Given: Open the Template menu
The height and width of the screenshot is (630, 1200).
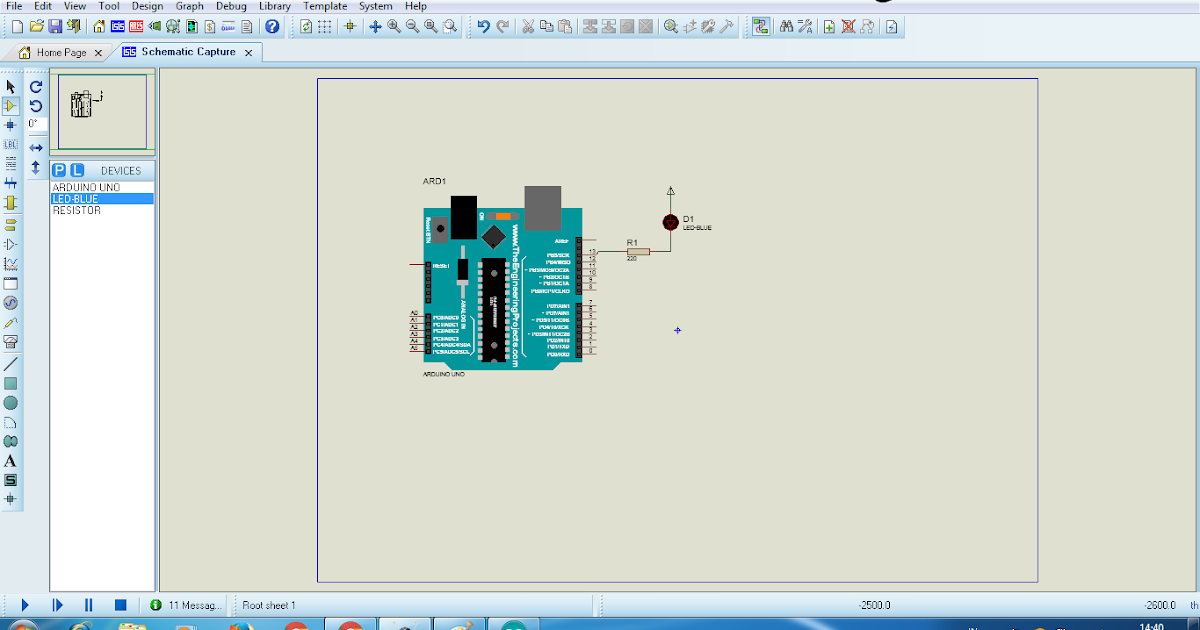Looking at the screenshot, I should click(x=325, y=6).
